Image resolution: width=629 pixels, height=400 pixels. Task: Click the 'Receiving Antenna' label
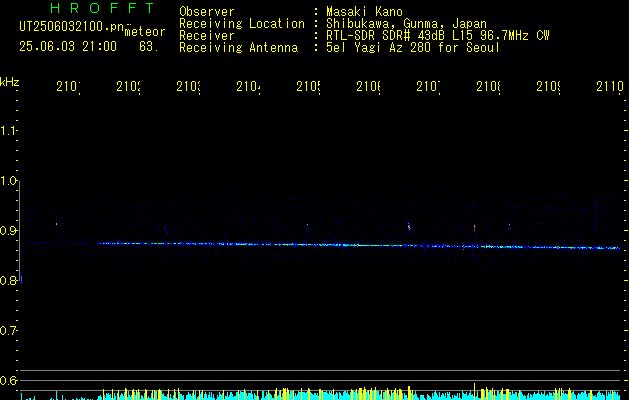238,48
